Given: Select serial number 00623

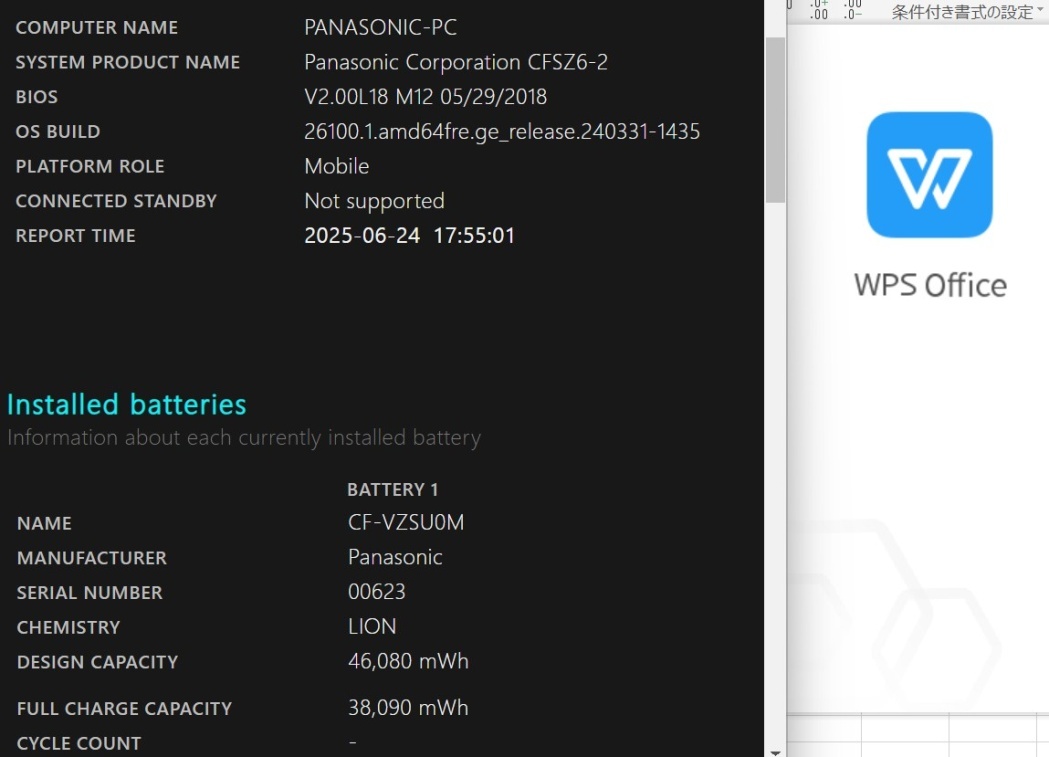Looking at the screenshot, I should [377, 592].
